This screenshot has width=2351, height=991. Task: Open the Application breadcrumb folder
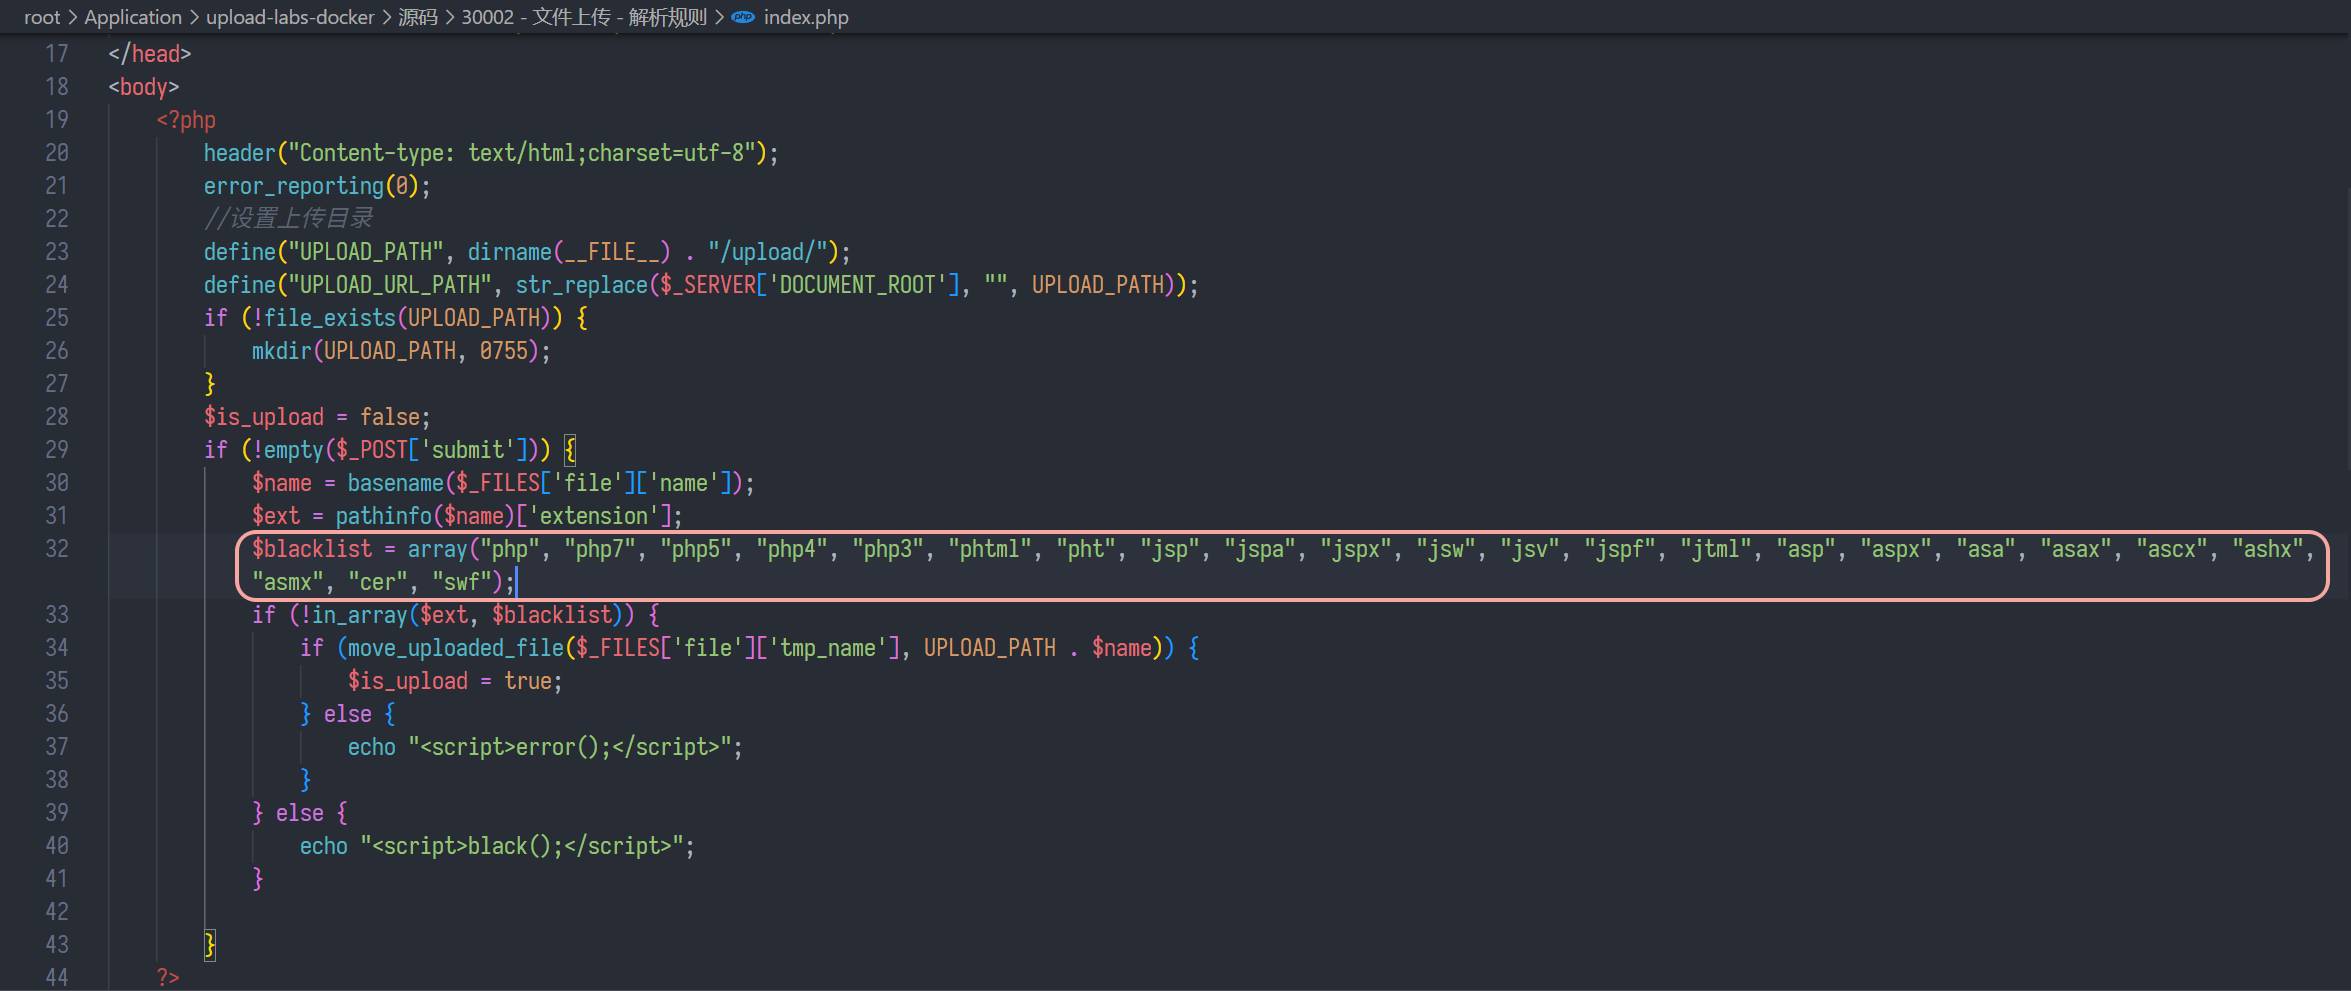(133, 17)
